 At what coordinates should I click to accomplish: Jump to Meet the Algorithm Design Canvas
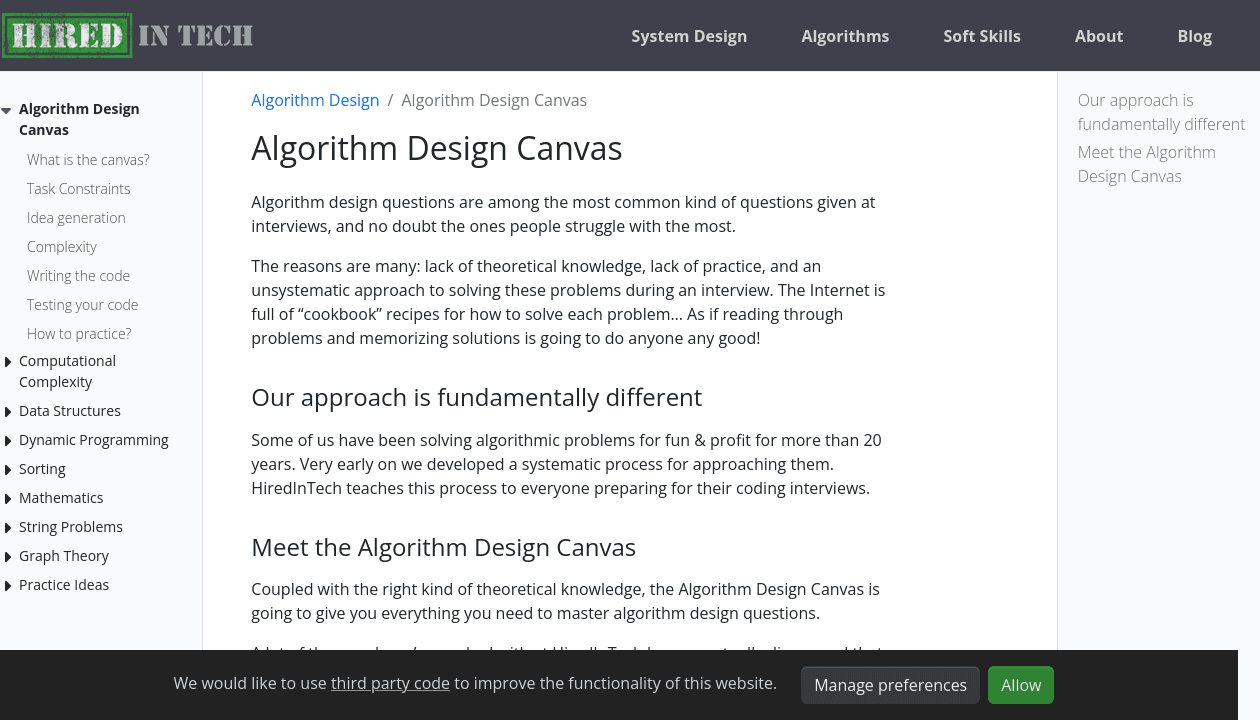1146,163
